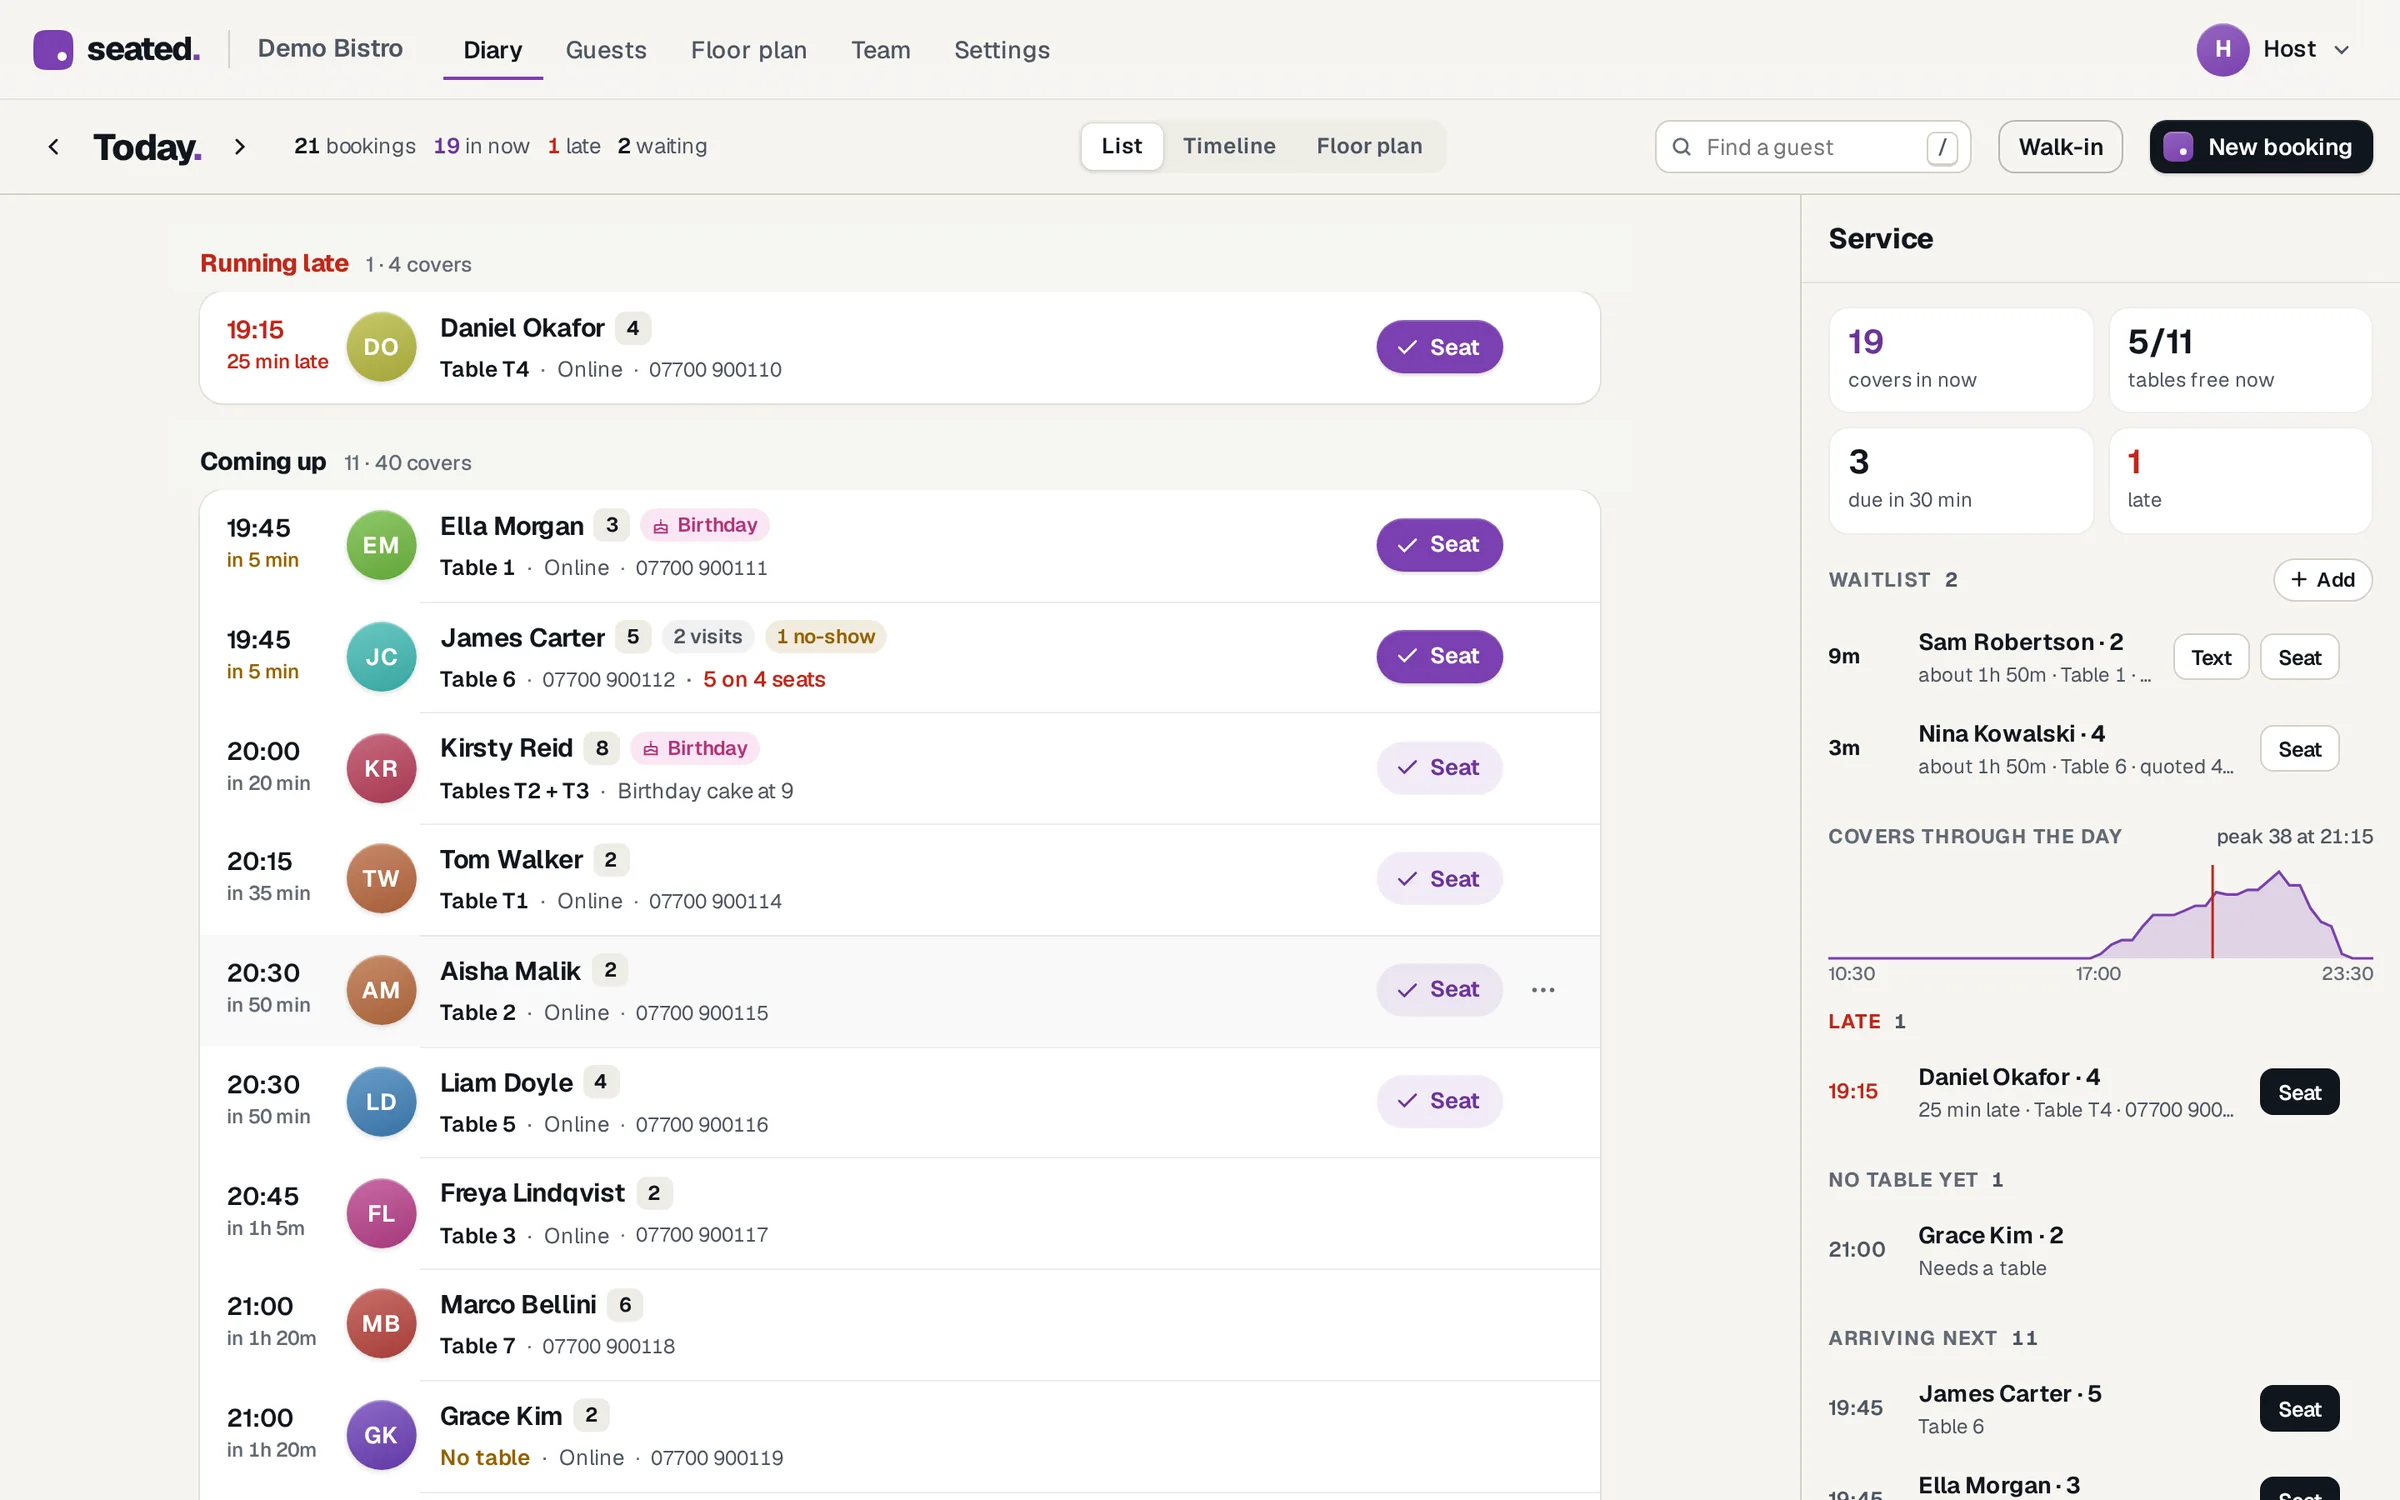
Task: Open more options for Aisha Malik
Action: 1543,990
